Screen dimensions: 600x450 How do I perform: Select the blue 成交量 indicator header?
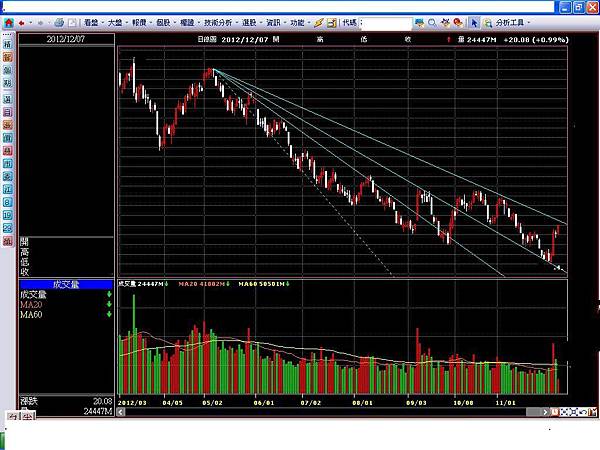(66, 284)
